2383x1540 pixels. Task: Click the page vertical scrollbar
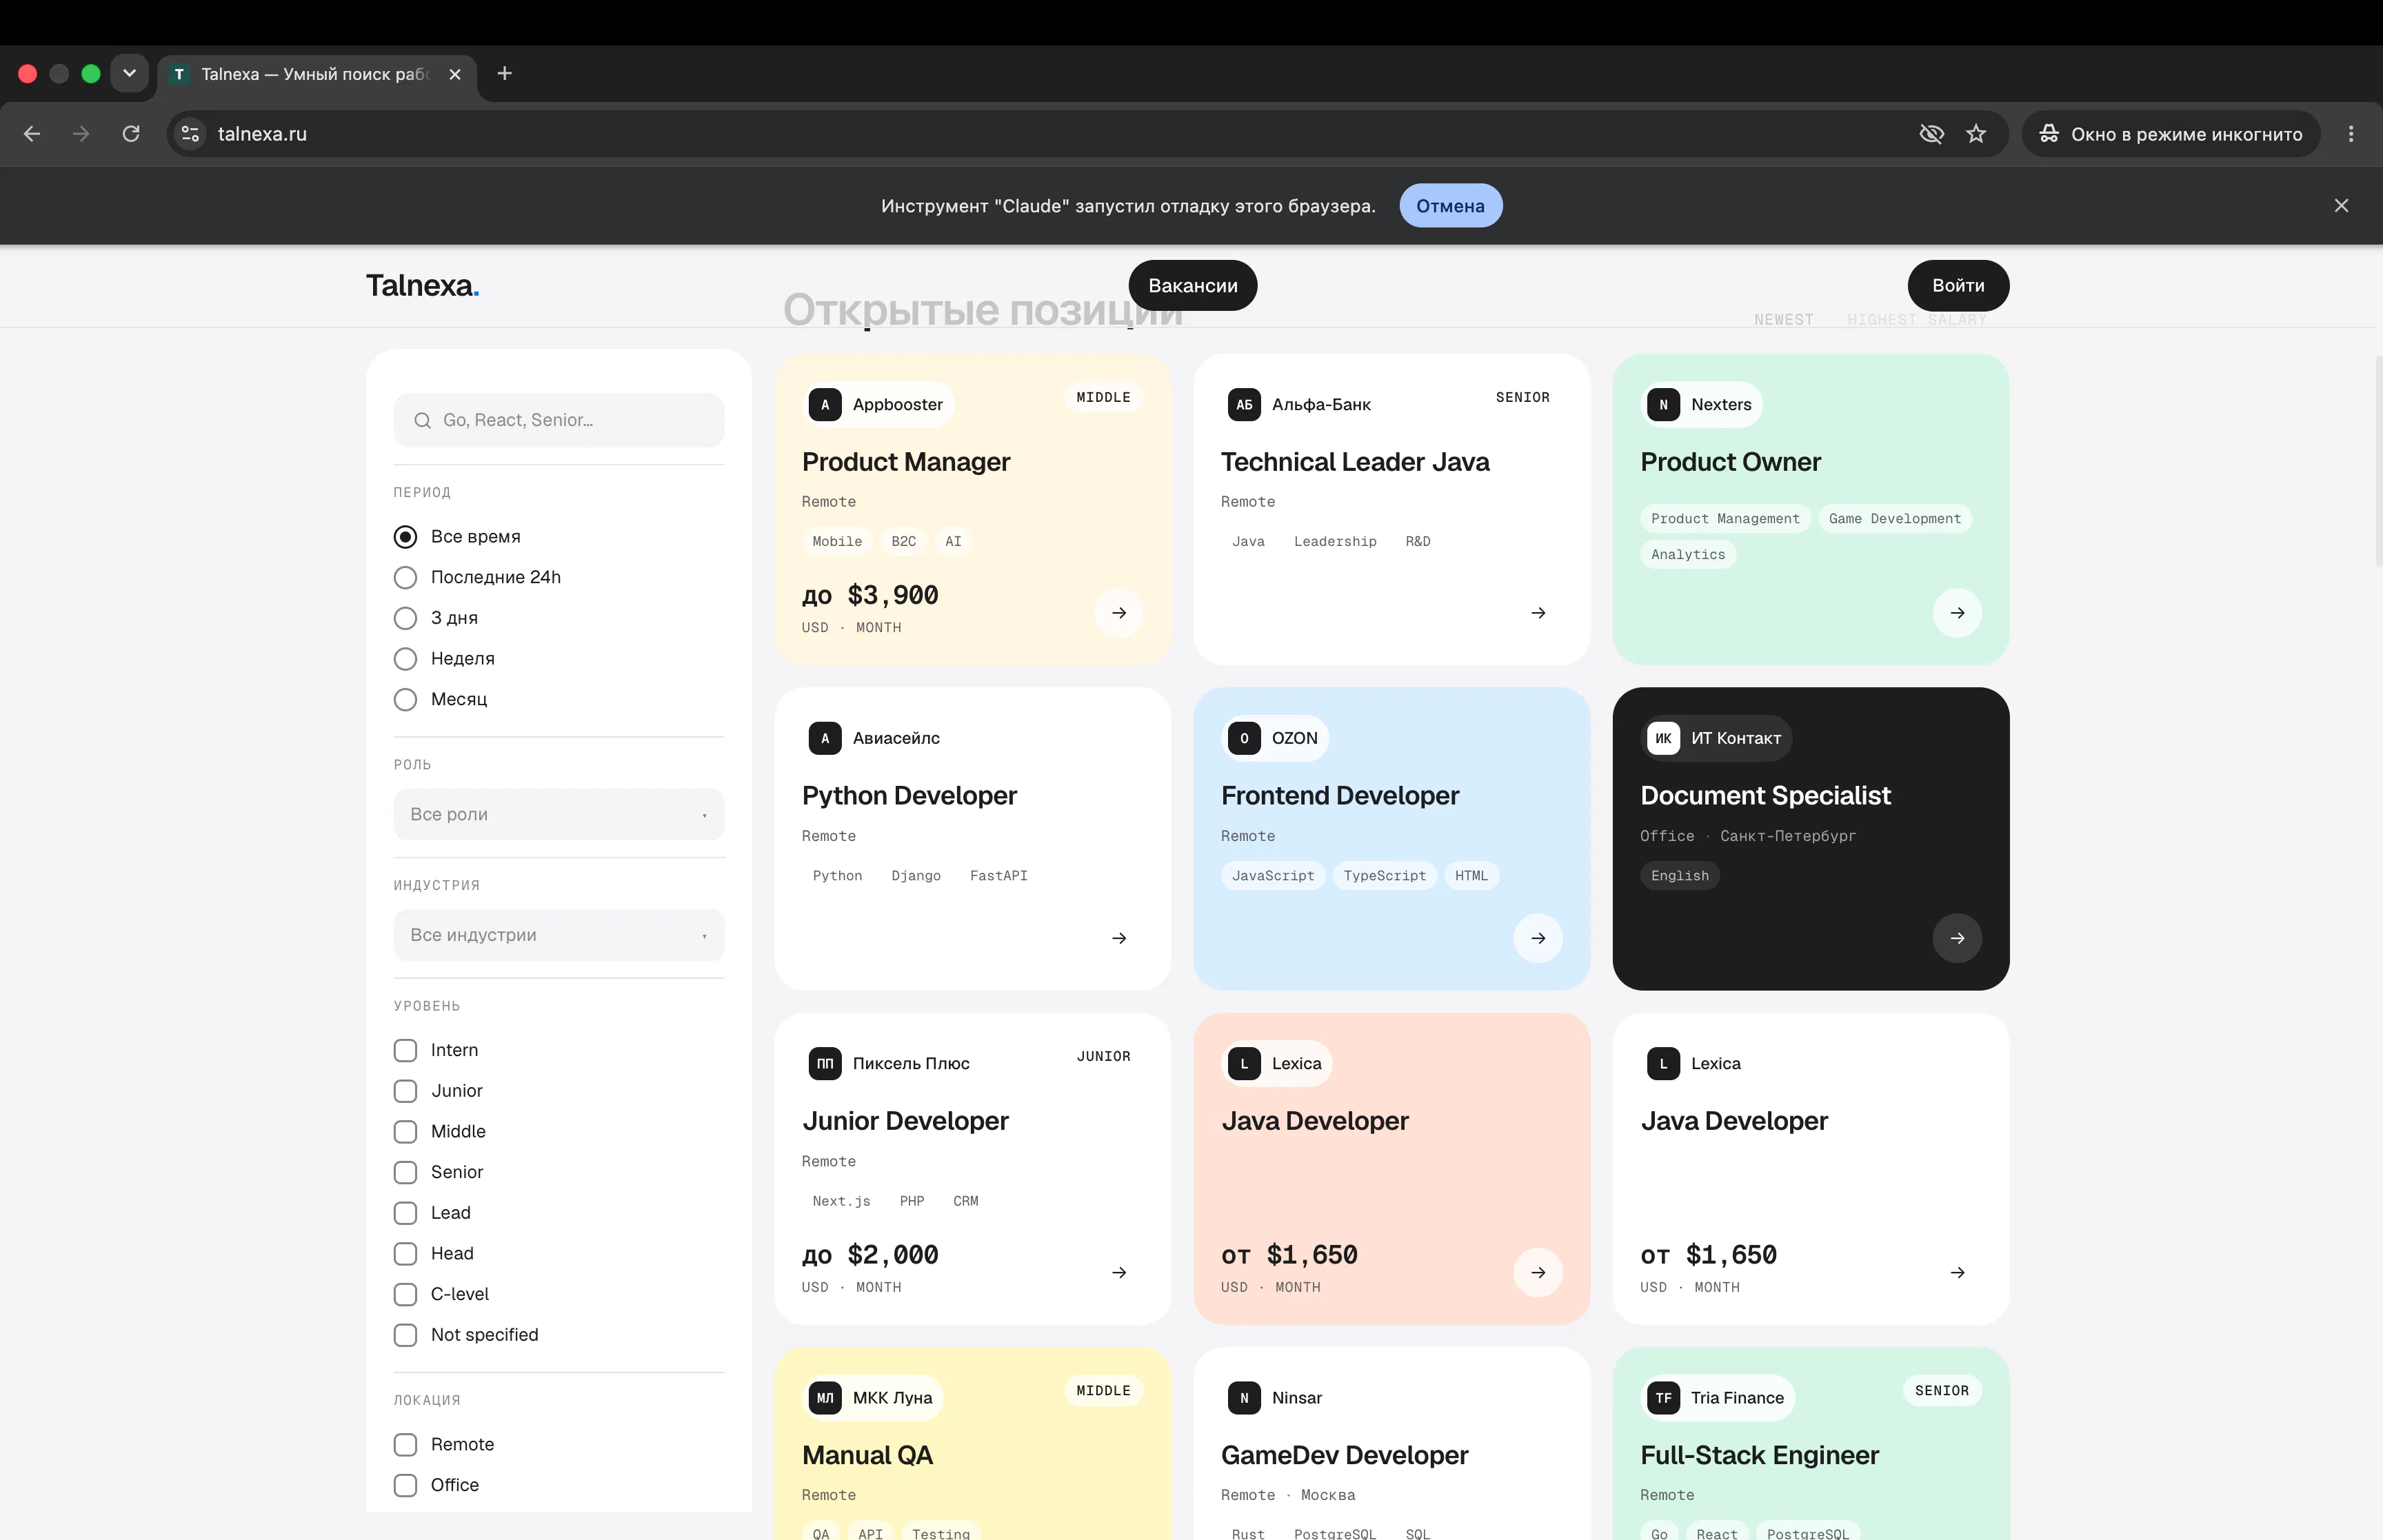pos(2378,460)
